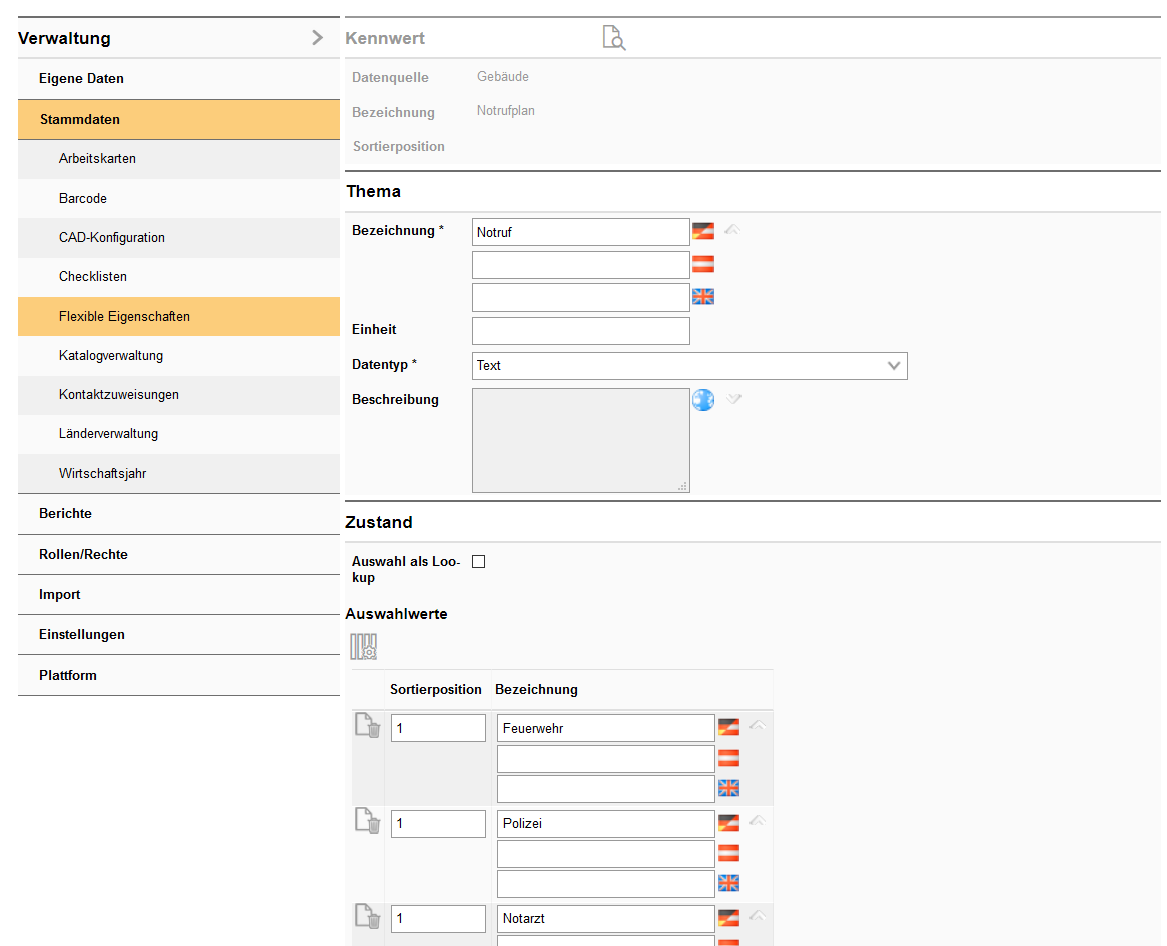Screen dimensions: 1167x946
Task: Click Austrian flag under Feuerwehr entry
Action: click(x=728, y=759)
